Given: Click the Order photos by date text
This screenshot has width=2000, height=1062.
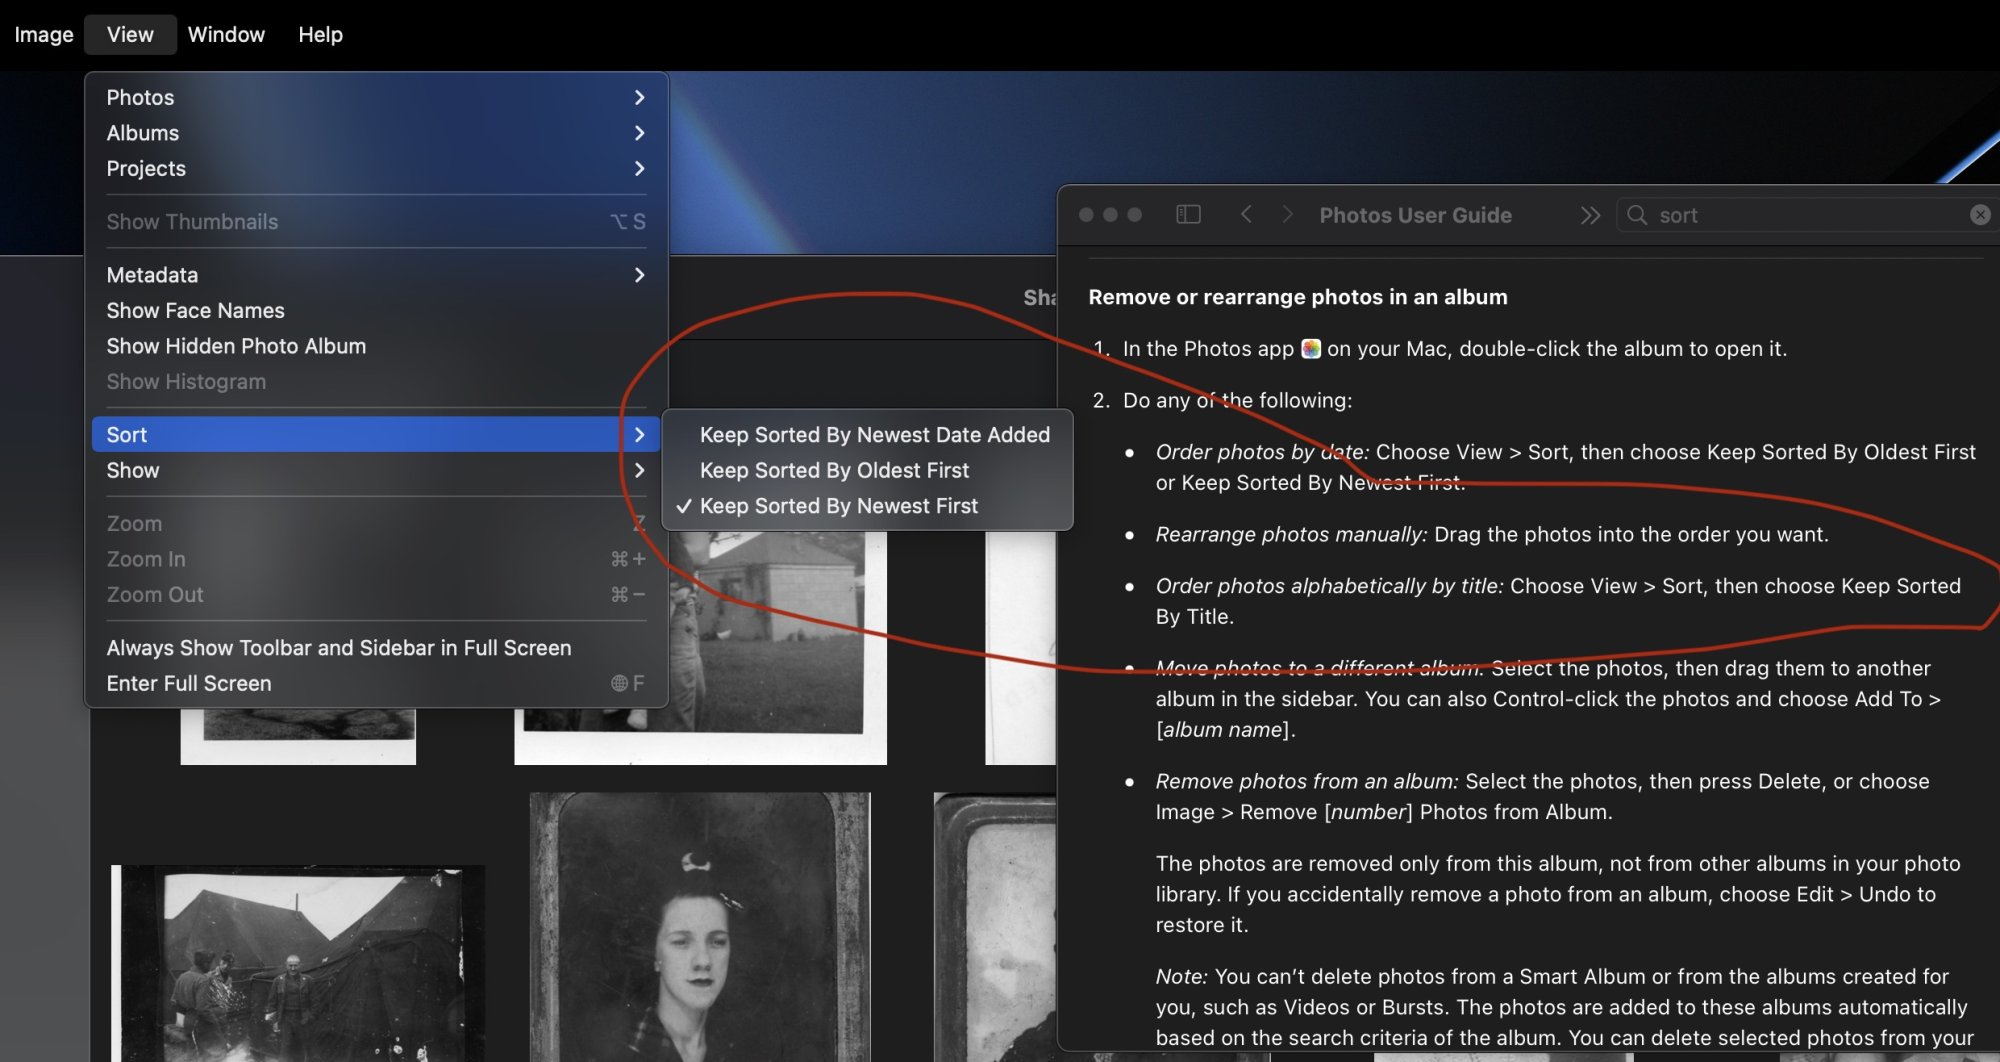Looking at the screenshot, I should tap(1262, 452).
